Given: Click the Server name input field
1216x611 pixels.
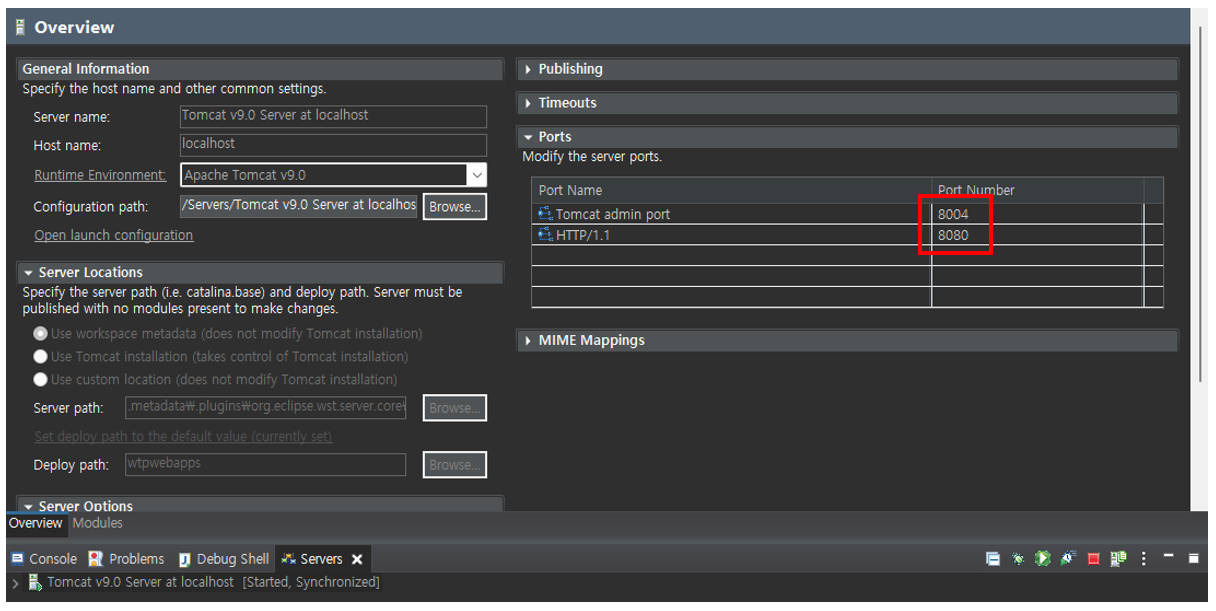Looking at the screenshot, I should pyautogui.click(x=333, y=116).
